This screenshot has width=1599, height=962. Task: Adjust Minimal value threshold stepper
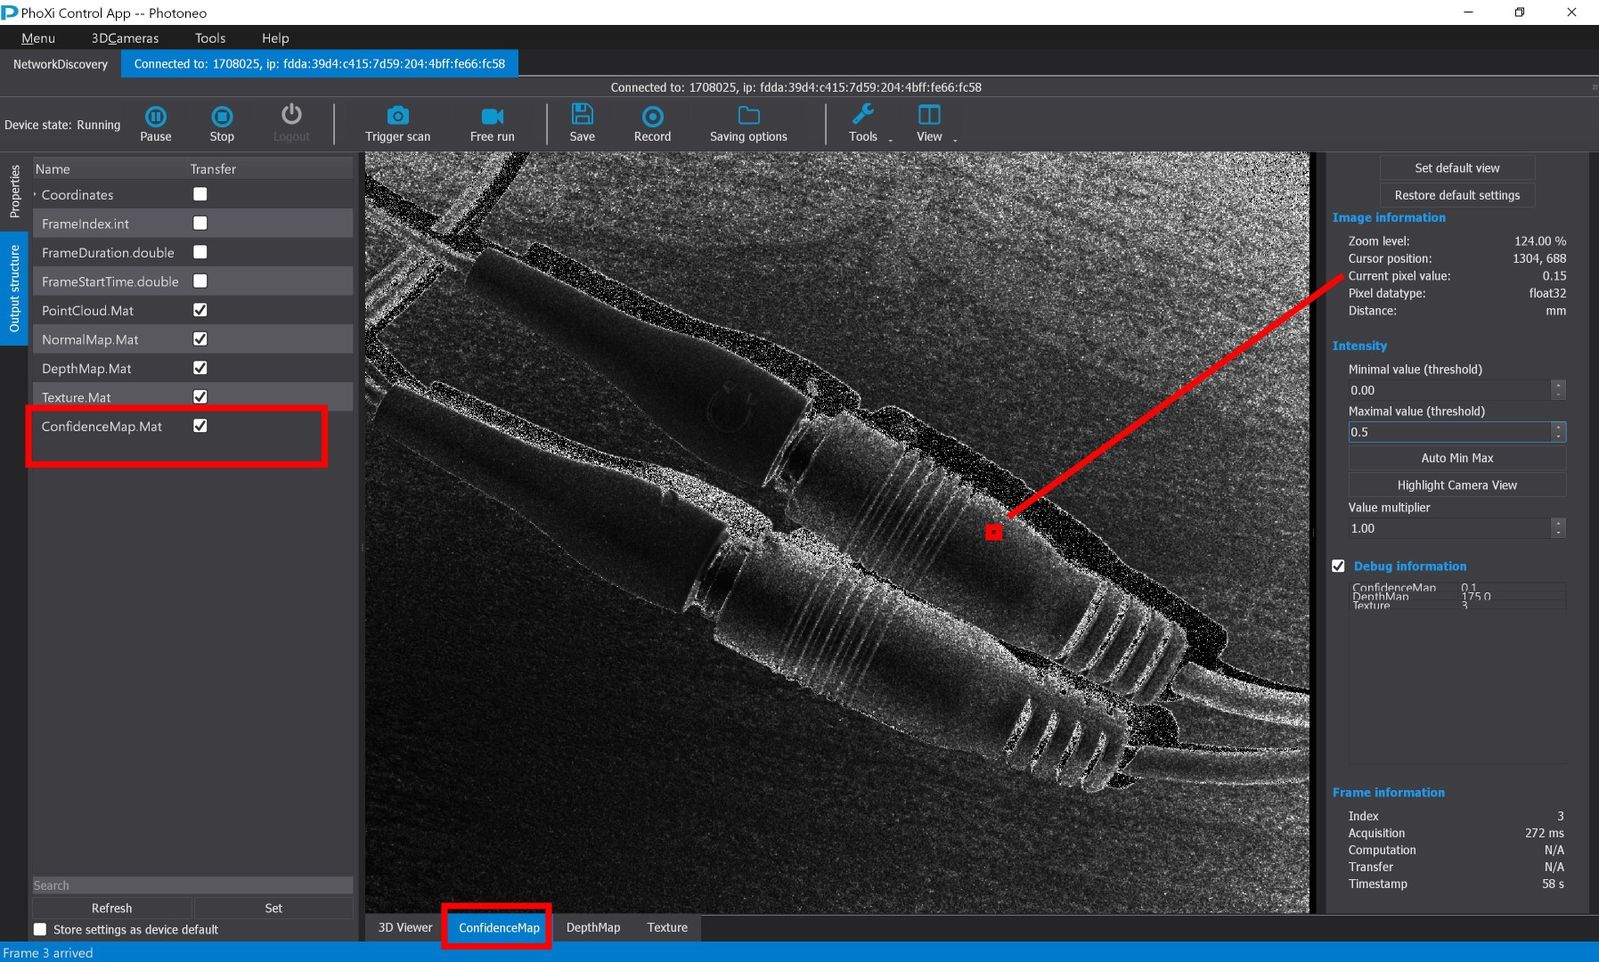(x=1558, y=390)
